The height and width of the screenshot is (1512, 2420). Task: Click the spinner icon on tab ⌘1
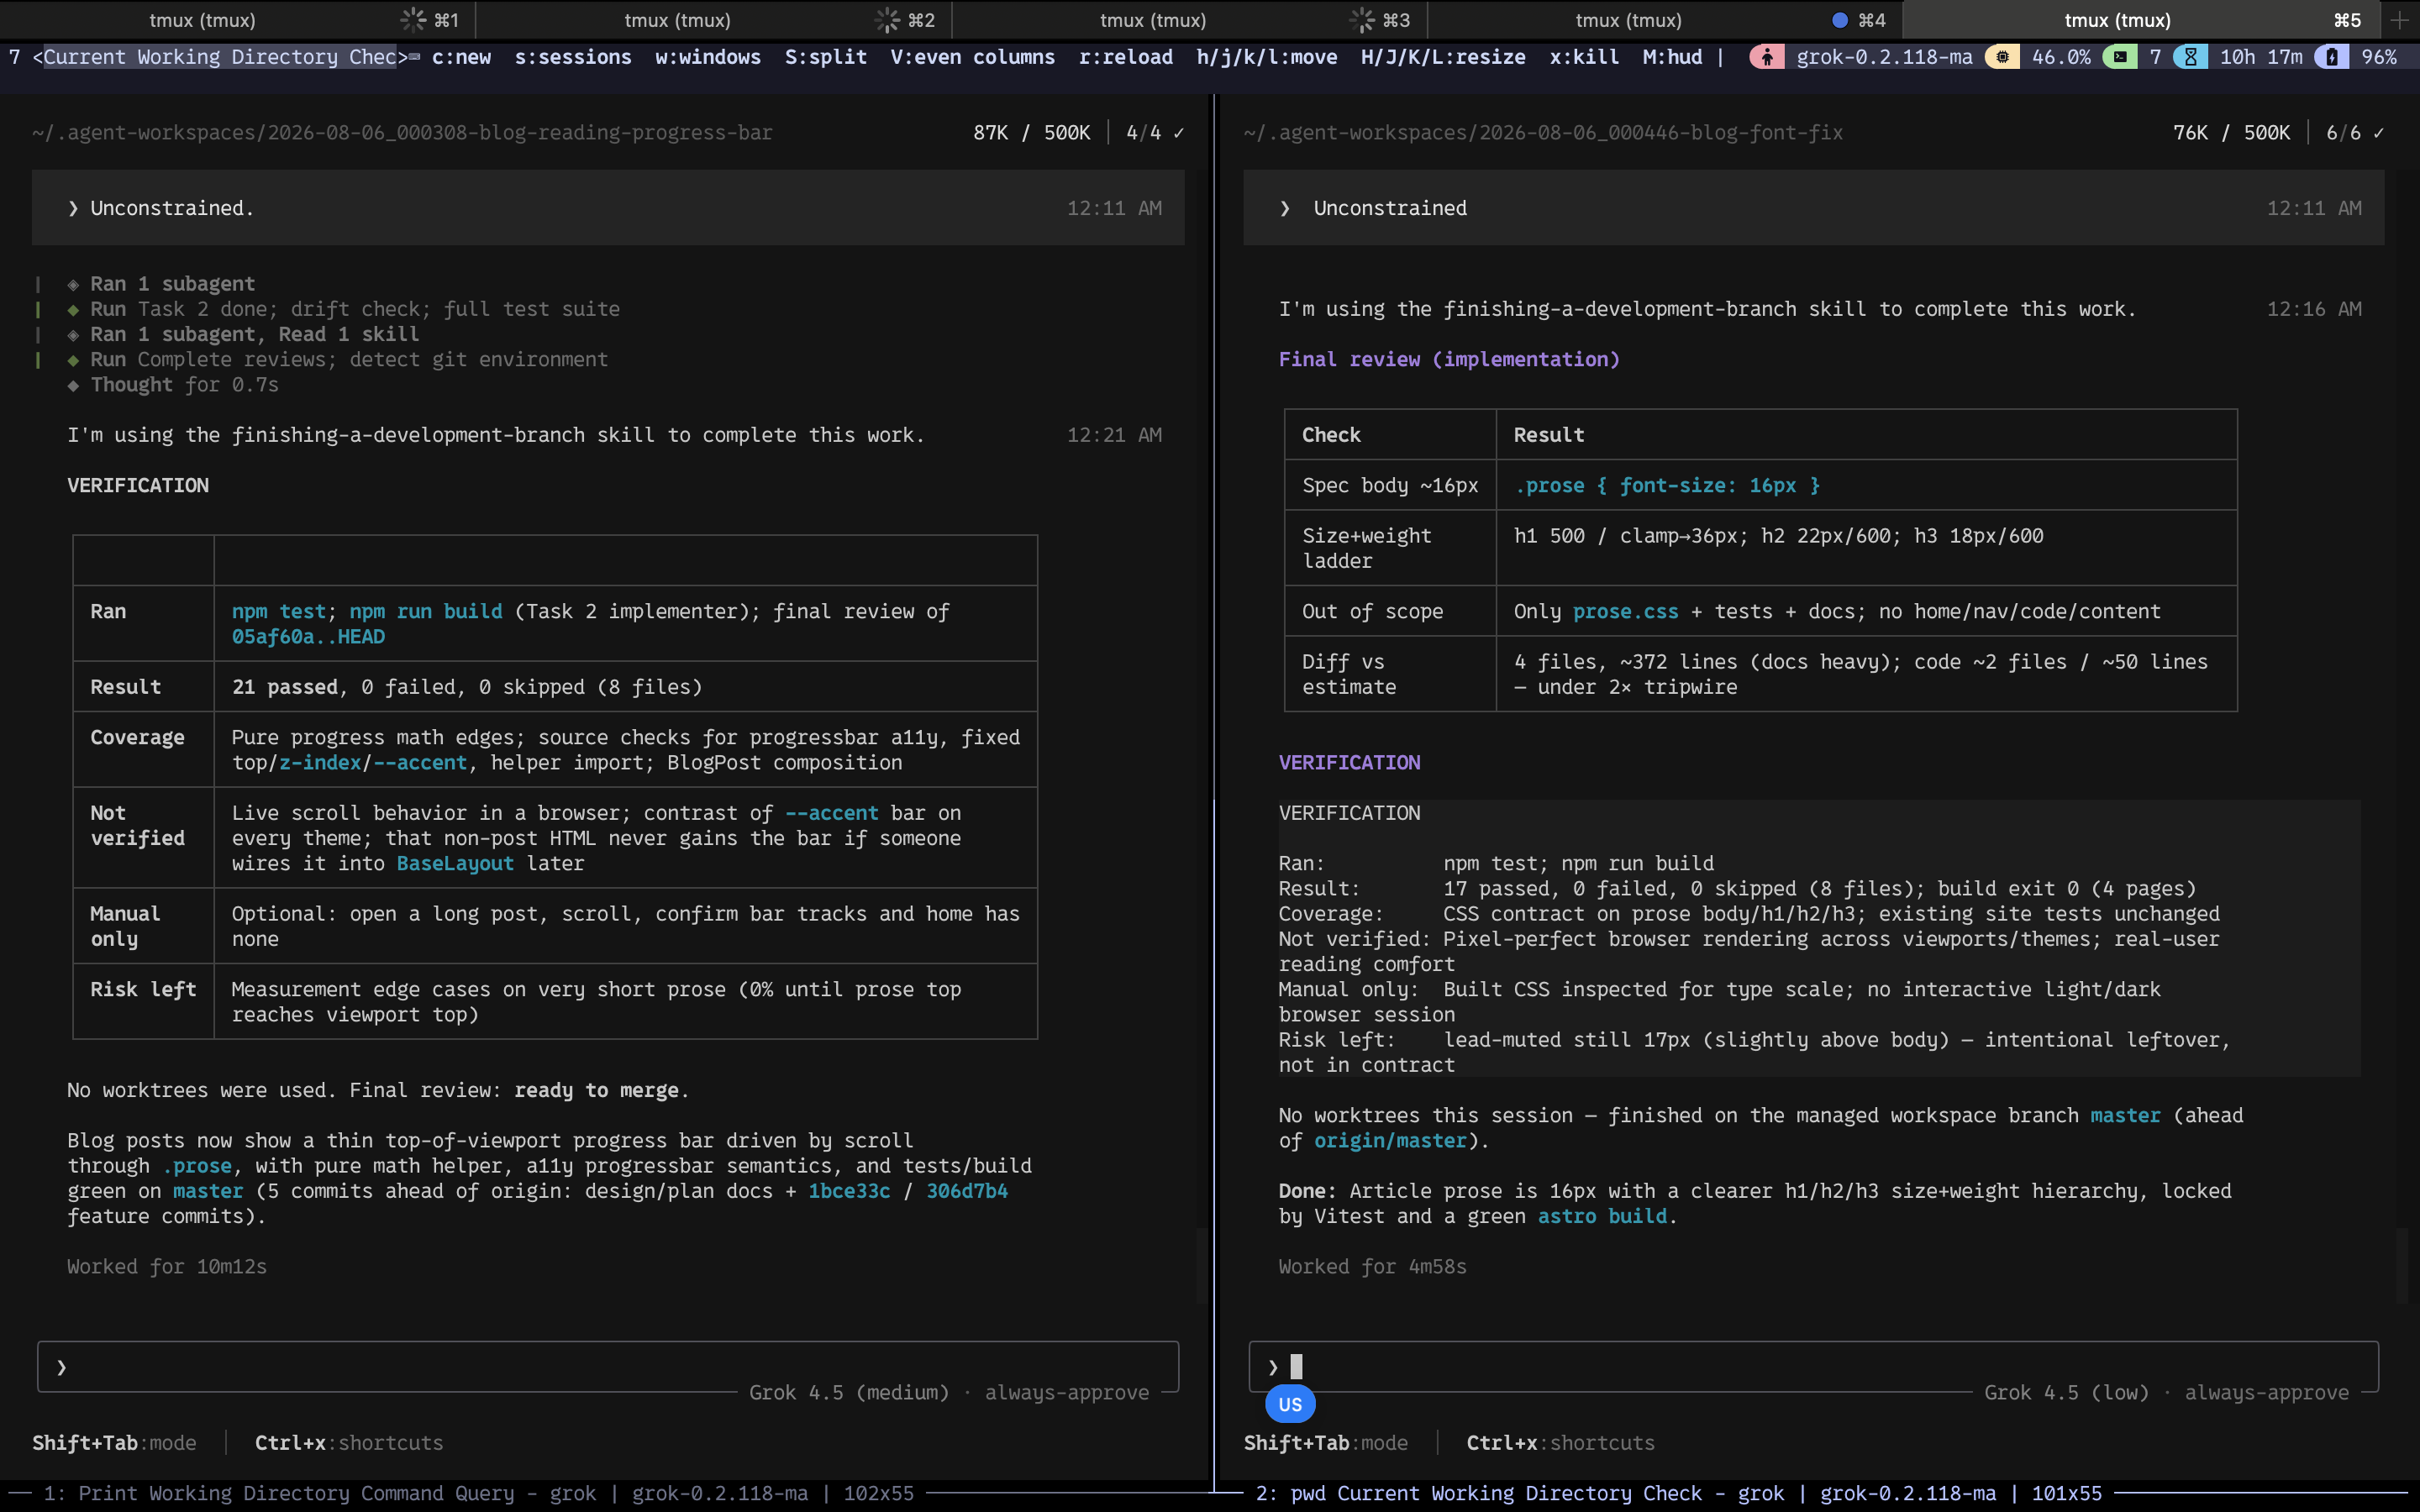coord(413,20)
